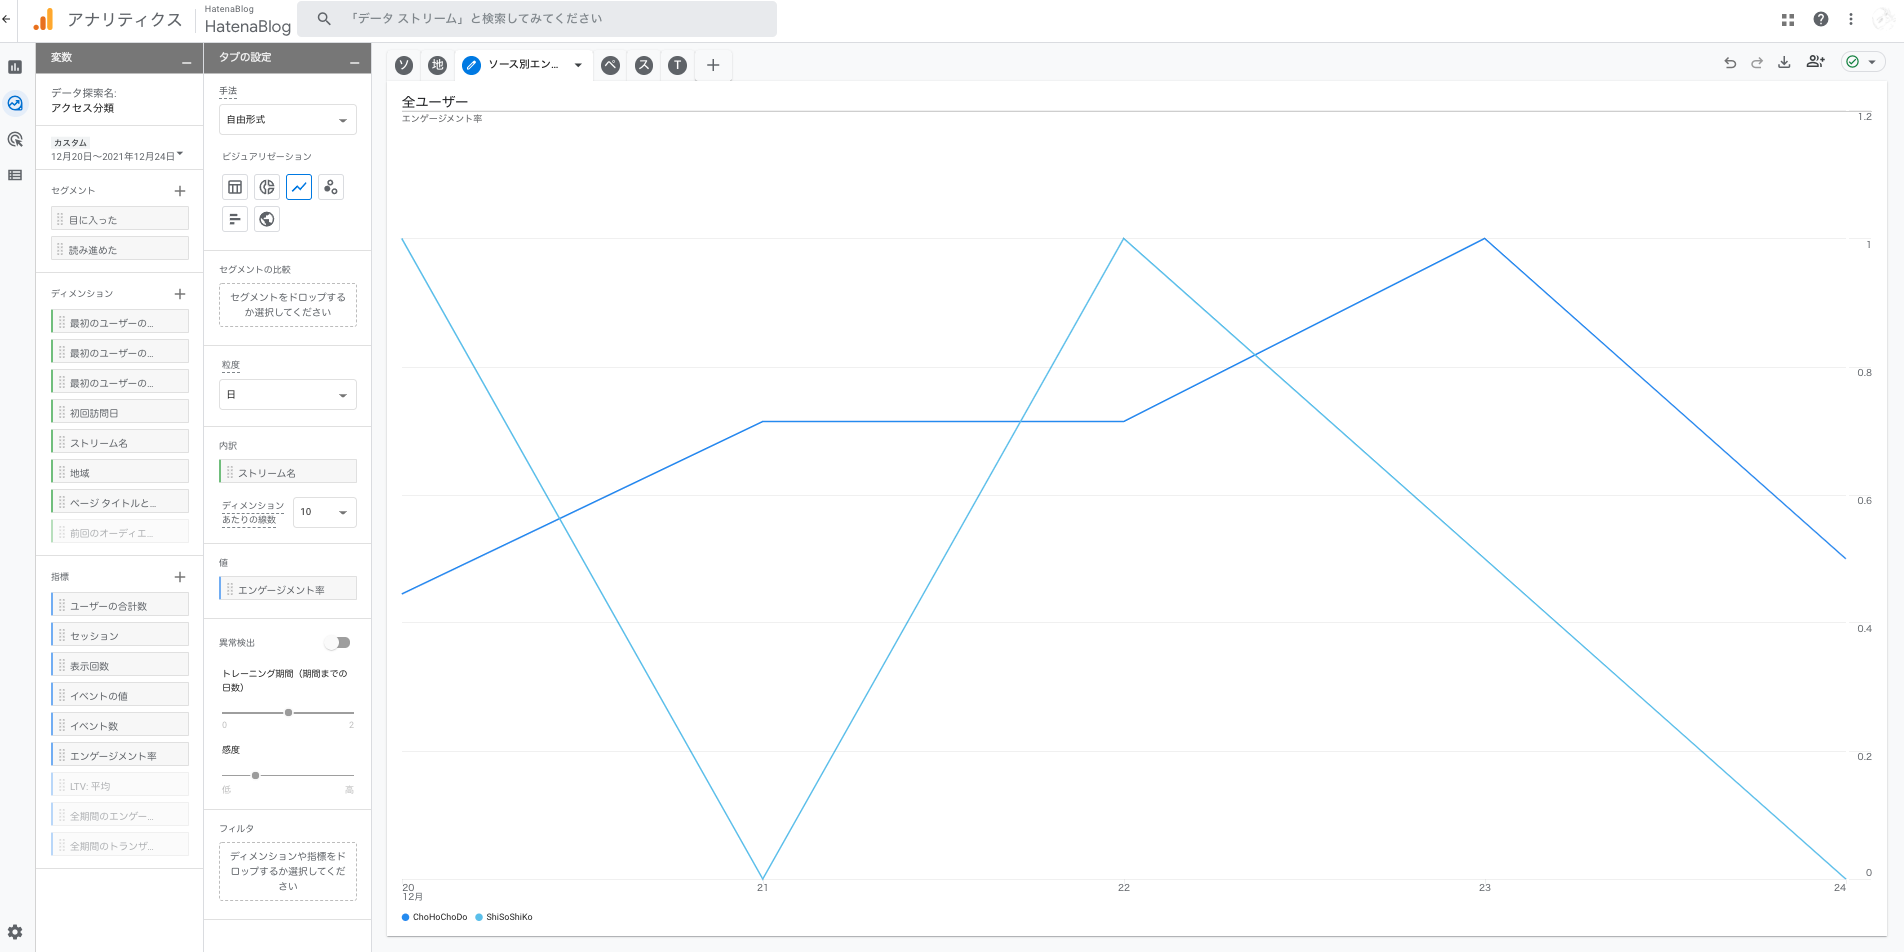Open the HatenaBlog property selector
Viewport: 1904px width, 952px height.
click(247, 20)
